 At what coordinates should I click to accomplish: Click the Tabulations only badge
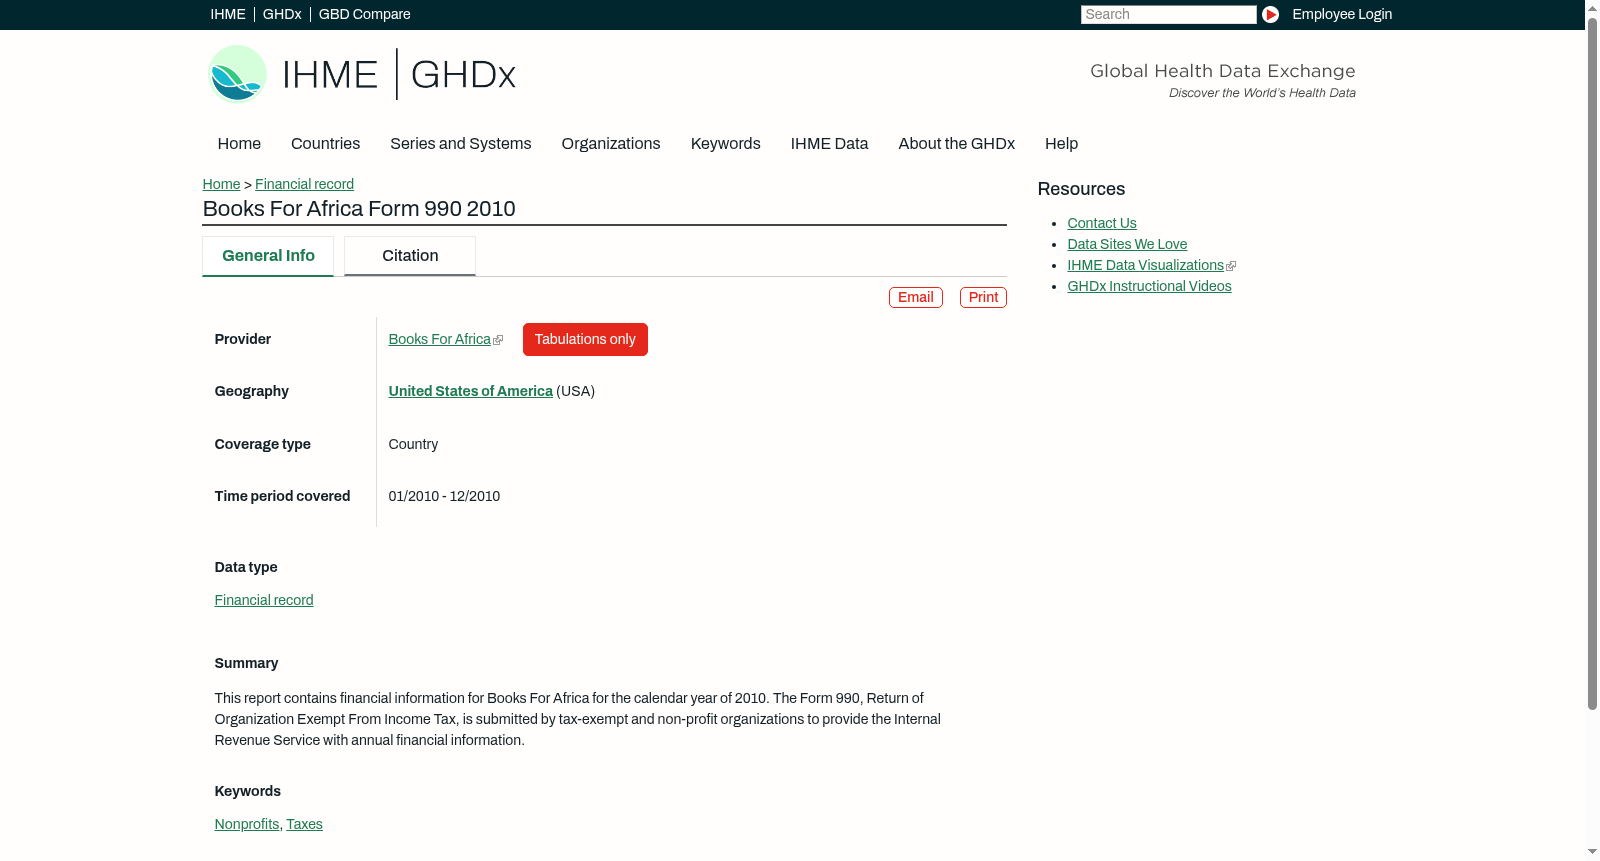tap(585, 339)
